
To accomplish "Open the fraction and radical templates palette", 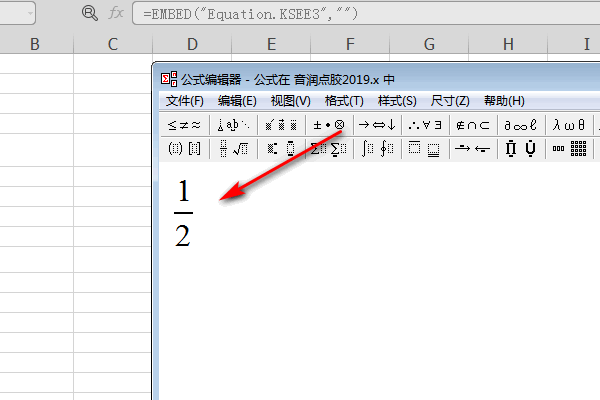I will click(233, 149).
